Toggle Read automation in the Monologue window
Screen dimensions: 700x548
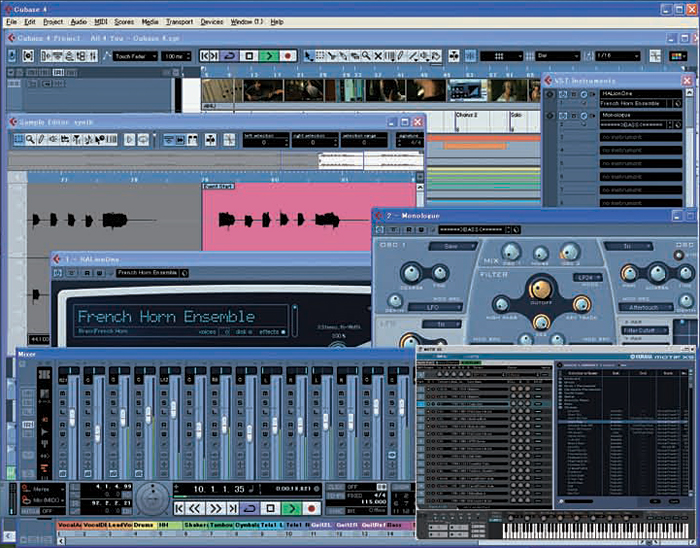pos(408,230)
